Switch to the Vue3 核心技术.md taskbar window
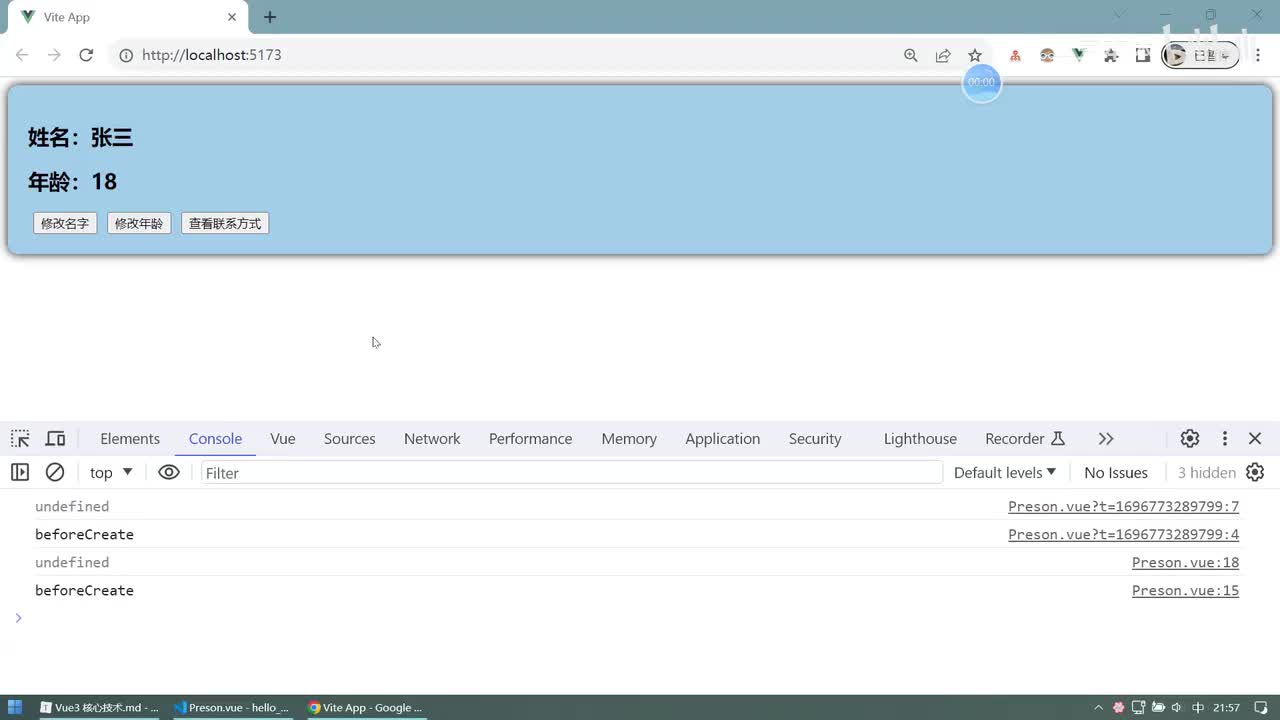 click(x=99, y=707)
